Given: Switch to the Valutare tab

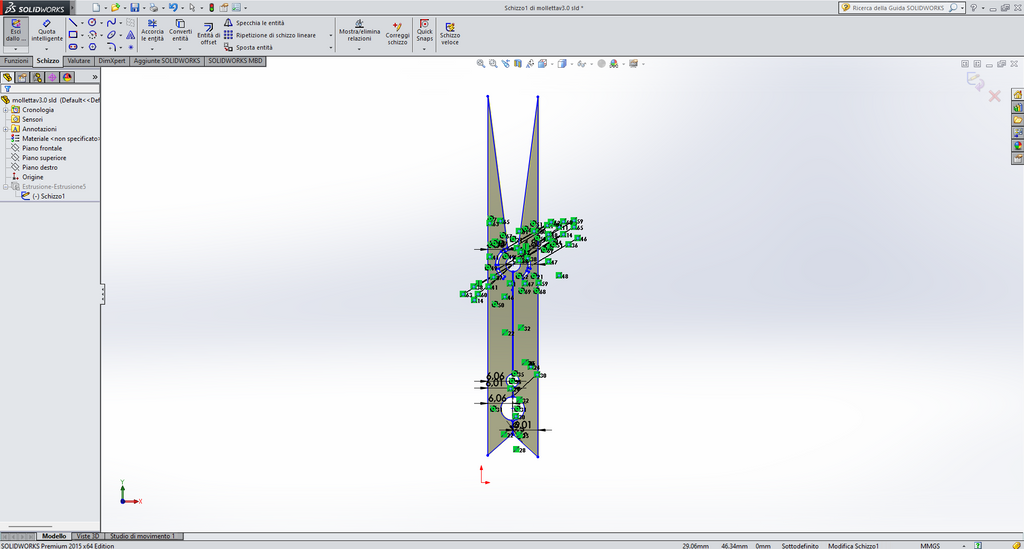Looking at the screenshot, I should (x=79, y=61).
